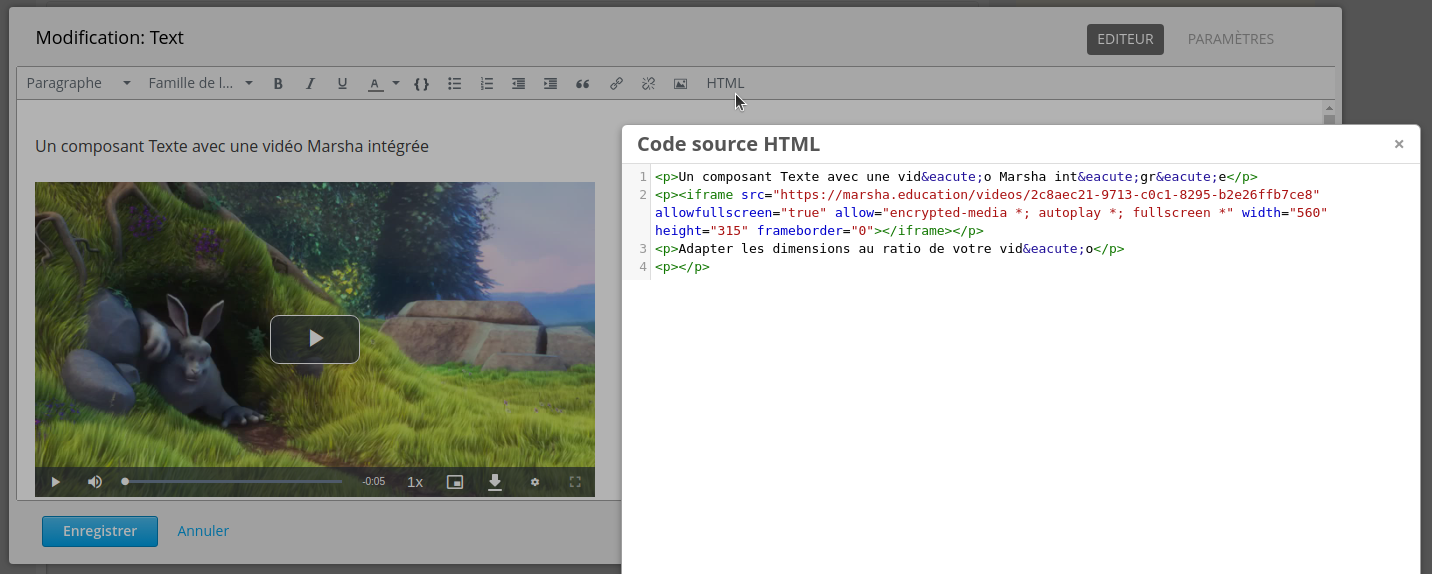Apply blockquote formatting
Image resolution: width=1432 pixels, height=574 pixels.
pos(582,84)
